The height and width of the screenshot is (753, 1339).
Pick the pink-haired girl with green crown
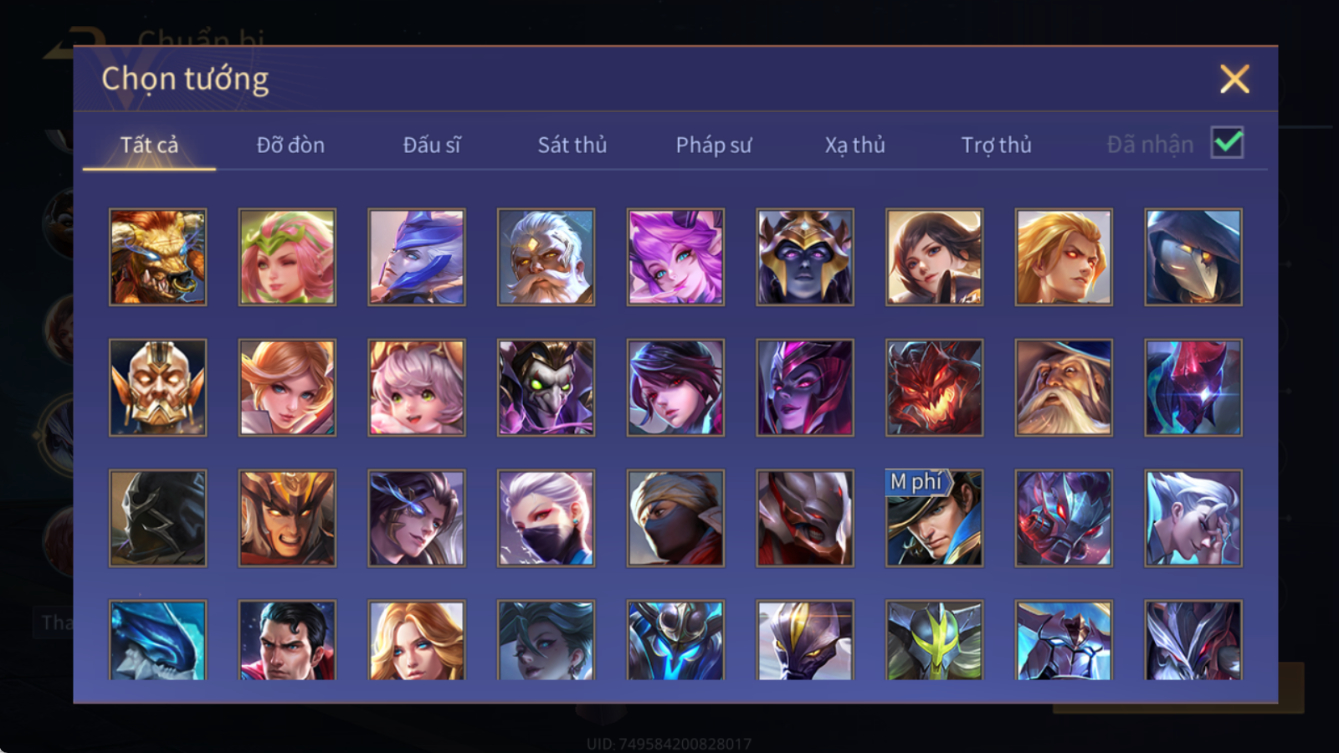coord(287,257)
